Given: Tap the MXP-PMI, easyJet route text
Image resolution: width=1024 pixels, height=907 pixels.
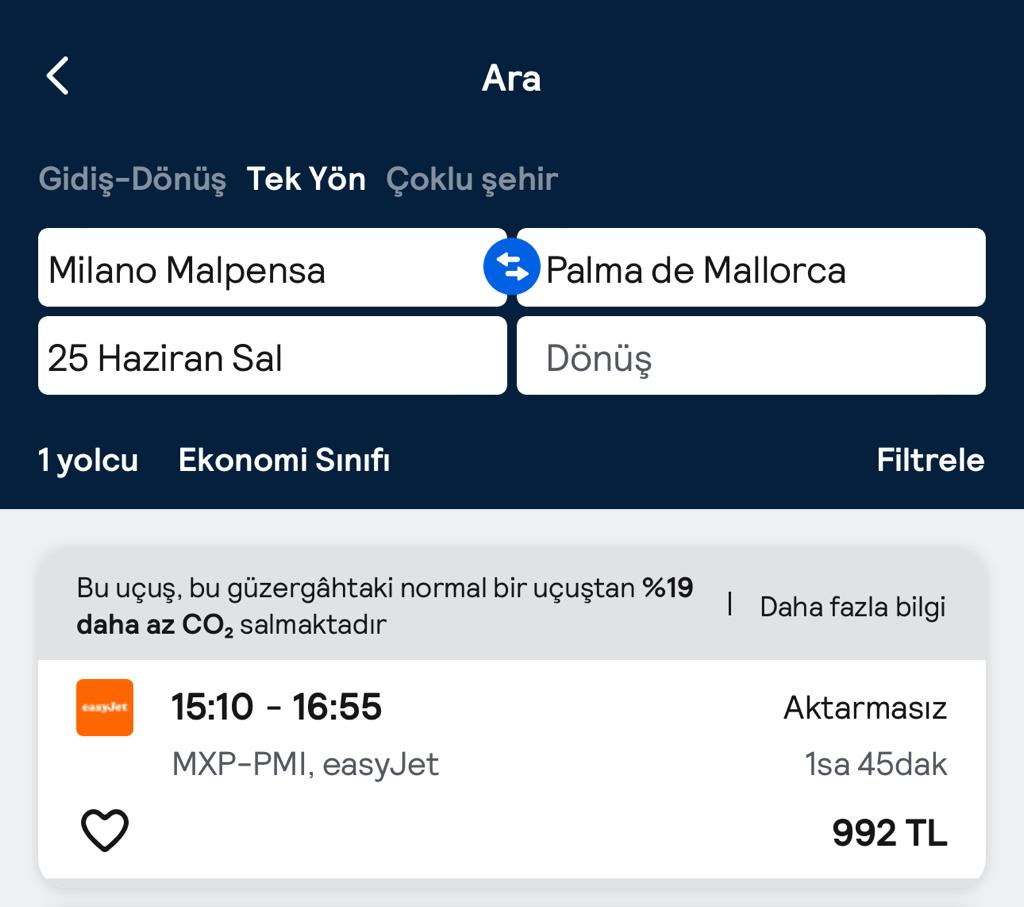Looking at the screenshot, I should point(305,765).
